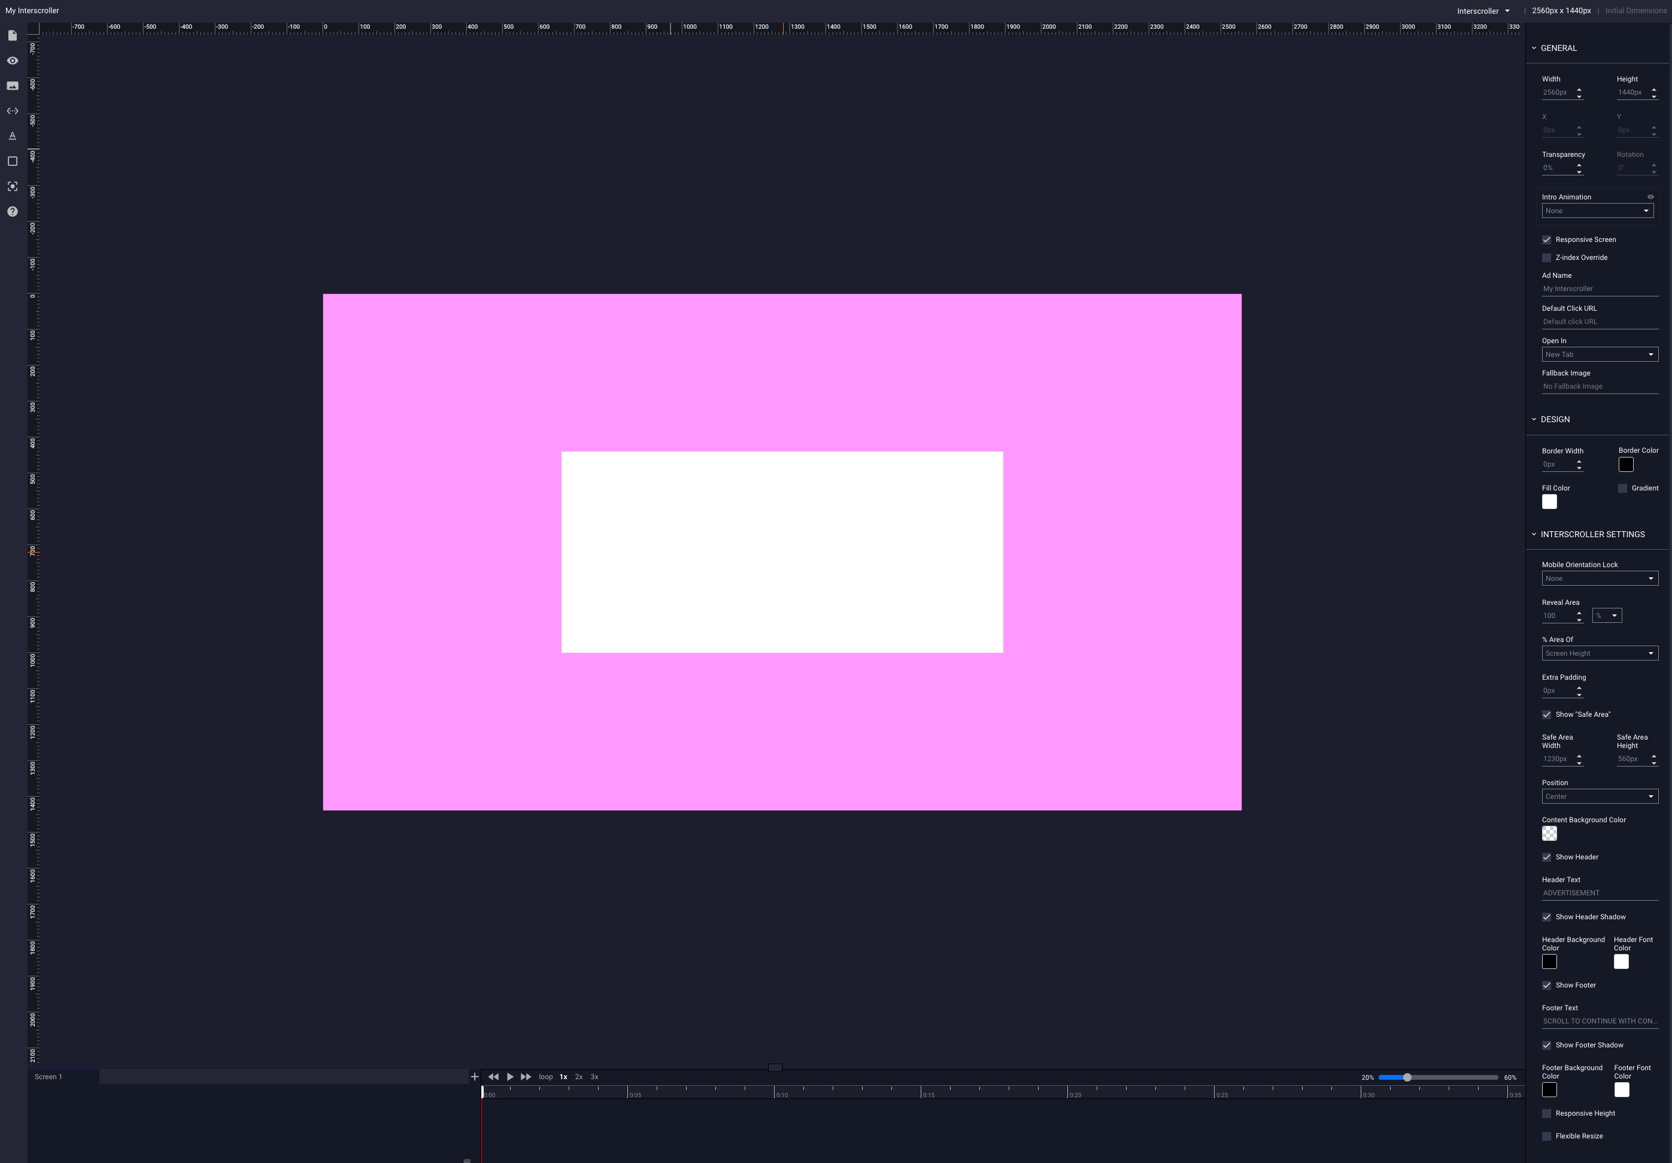Open the Intro Animation dropdown
This screenshot has height=1163, width=1672.
coord(1597,210)
